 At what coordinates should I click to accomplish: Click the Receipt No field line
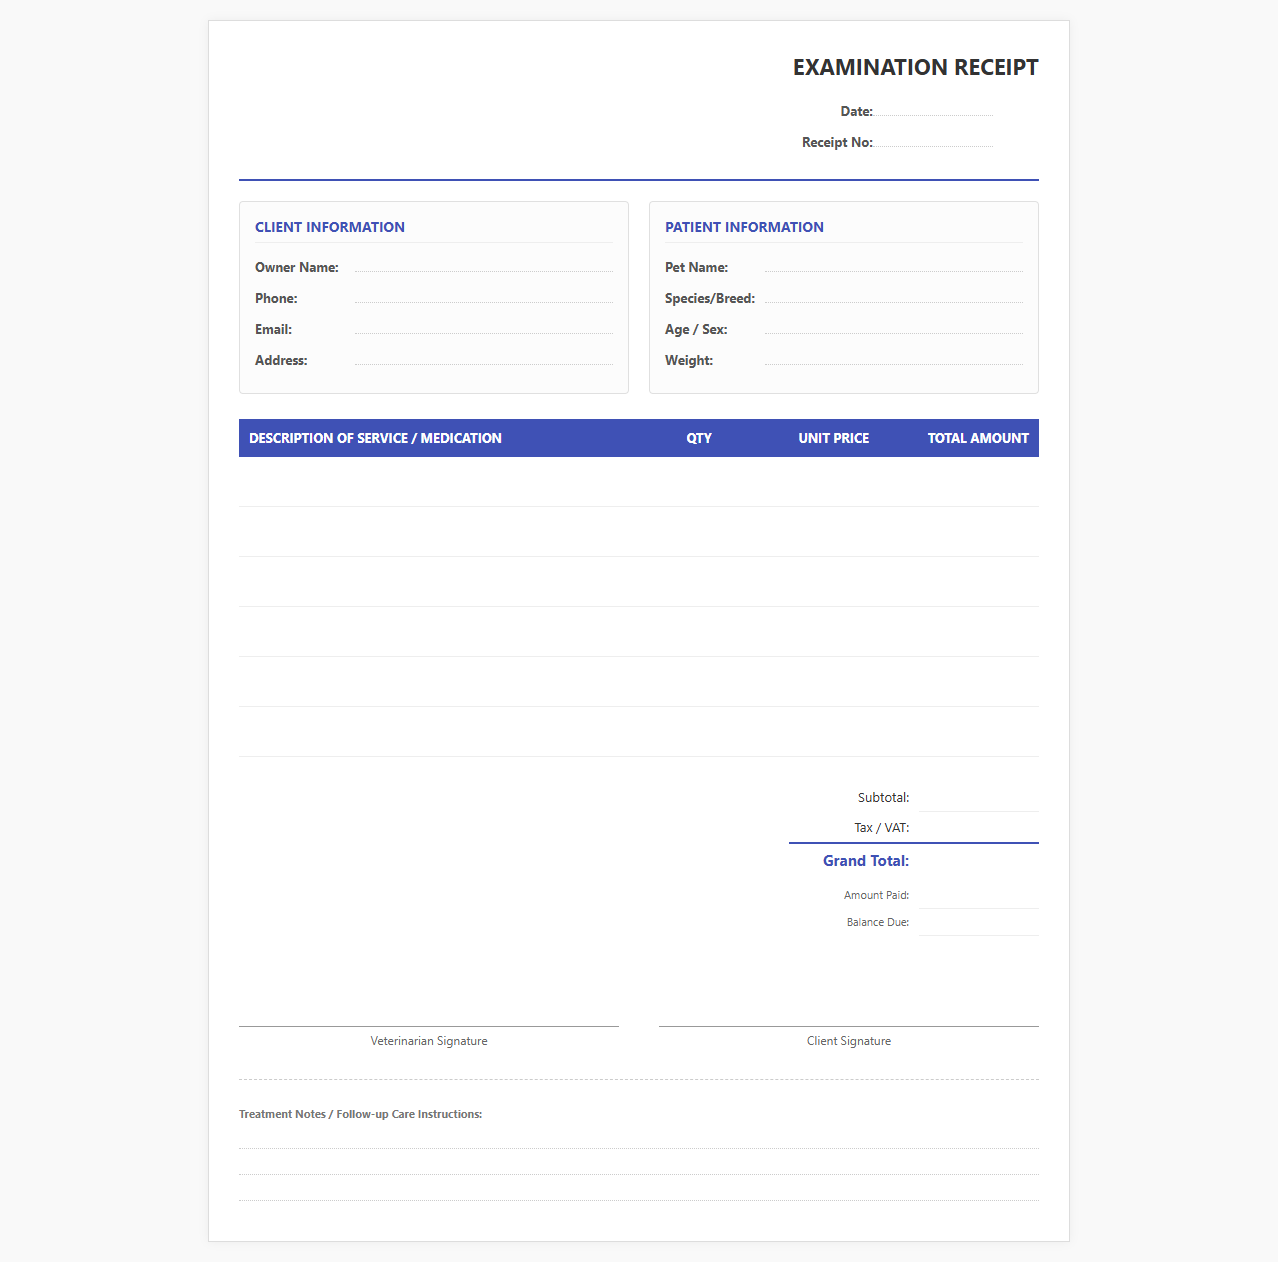[933, 139]
